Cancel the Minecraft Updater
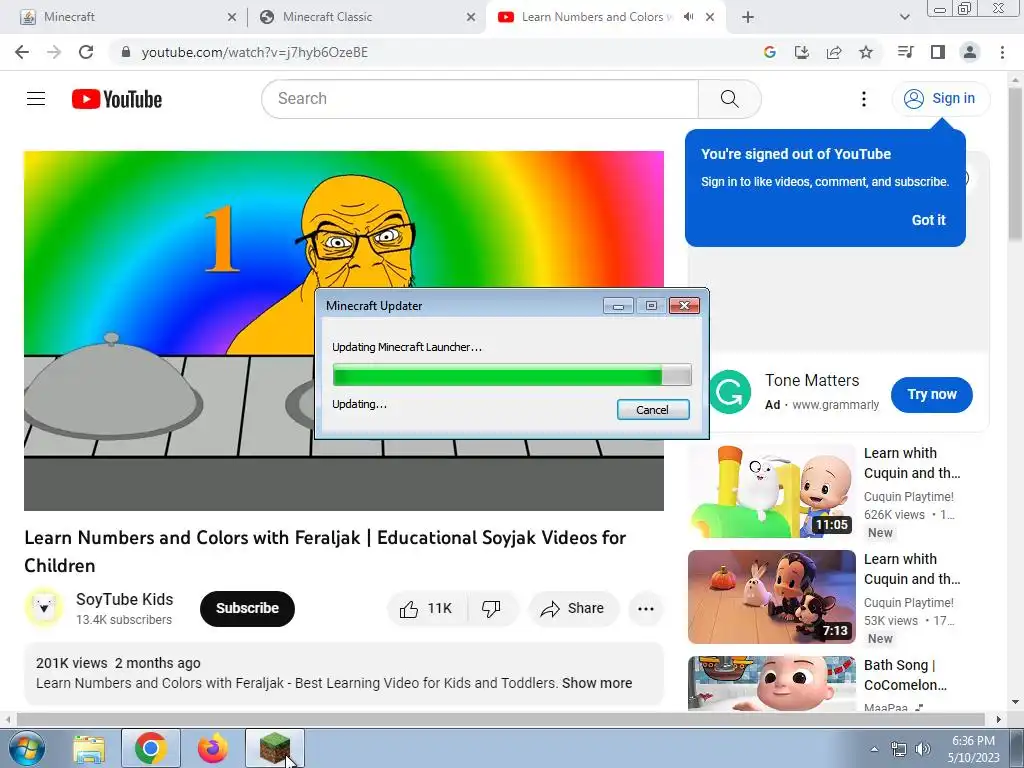 point(653,409)
